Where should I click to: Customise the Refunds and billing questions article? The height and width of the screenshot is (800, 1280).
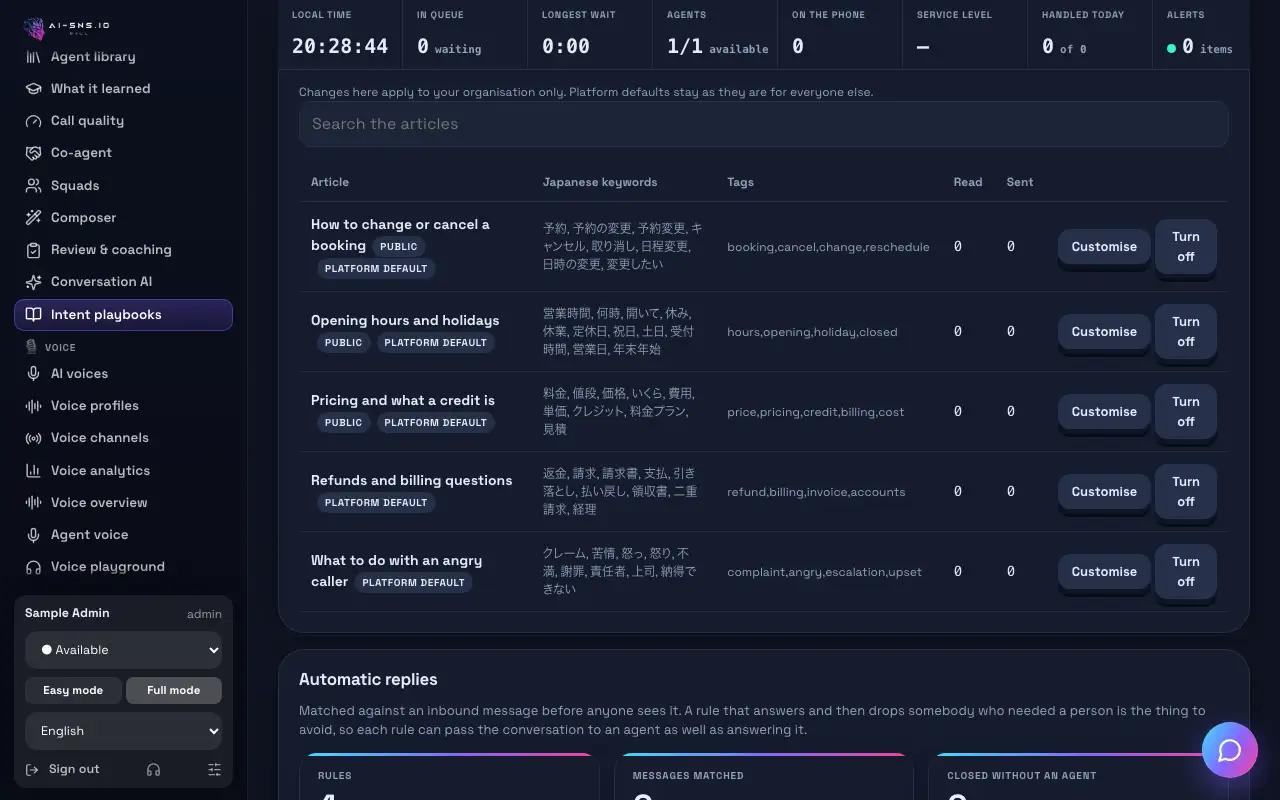tap(1104, 492)
